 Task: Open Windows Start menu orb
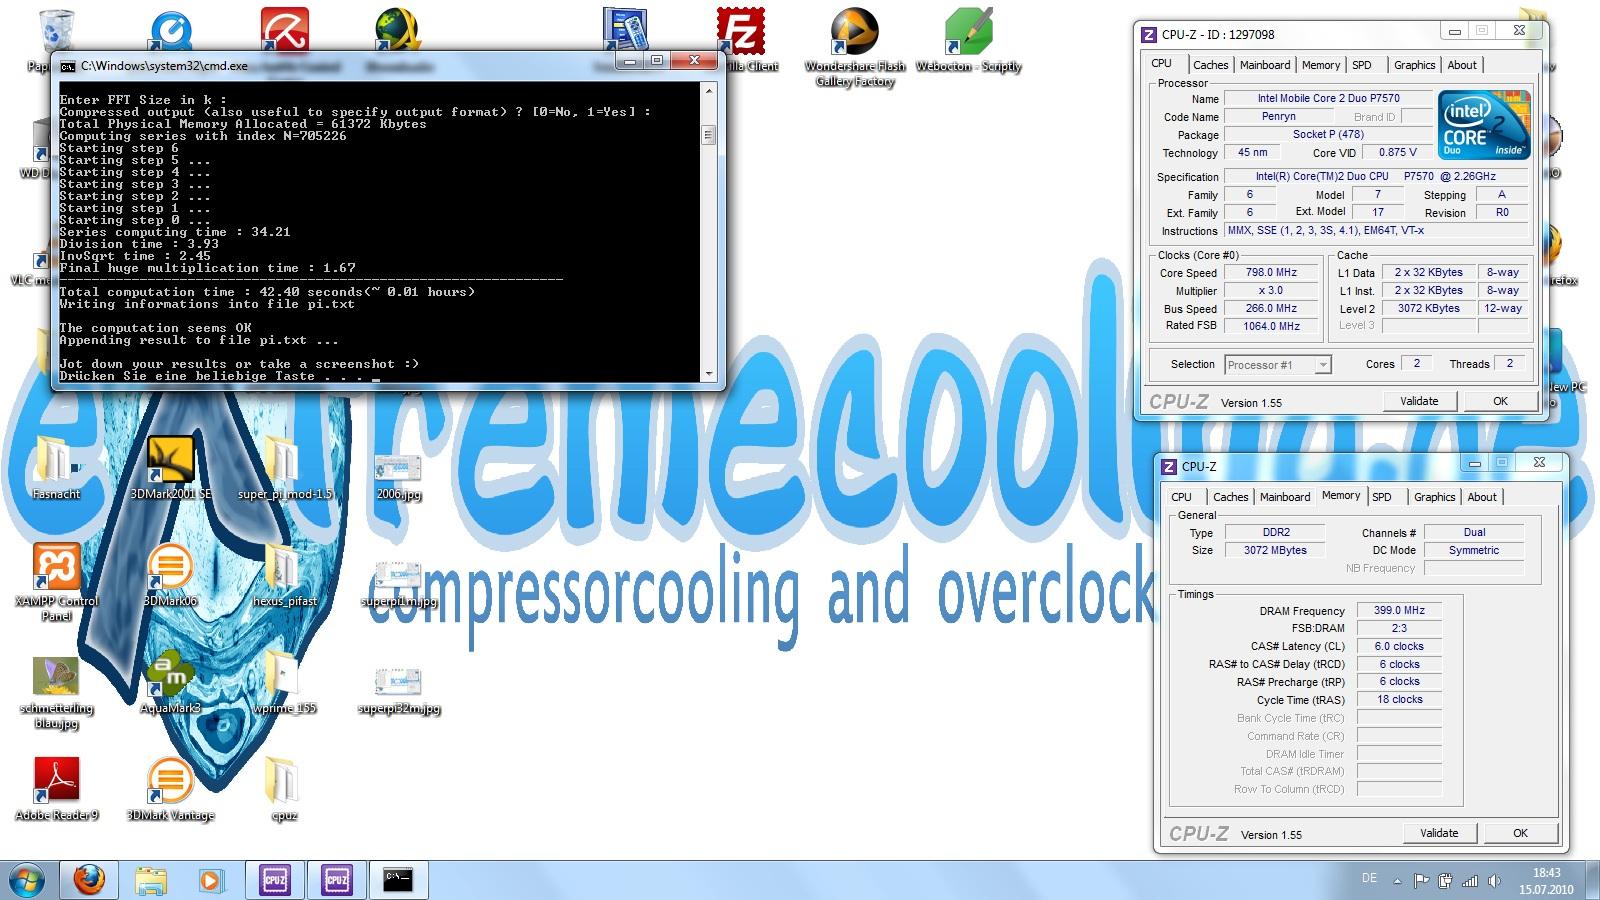click(27, 880)
